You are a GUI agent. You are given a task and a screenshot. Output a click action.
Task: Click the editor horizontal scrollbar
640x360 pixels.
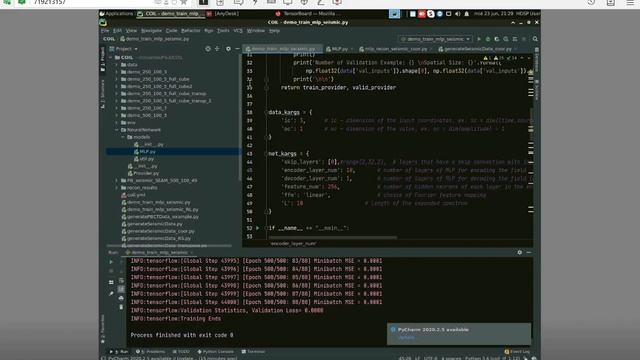click(x=333, y=238)
